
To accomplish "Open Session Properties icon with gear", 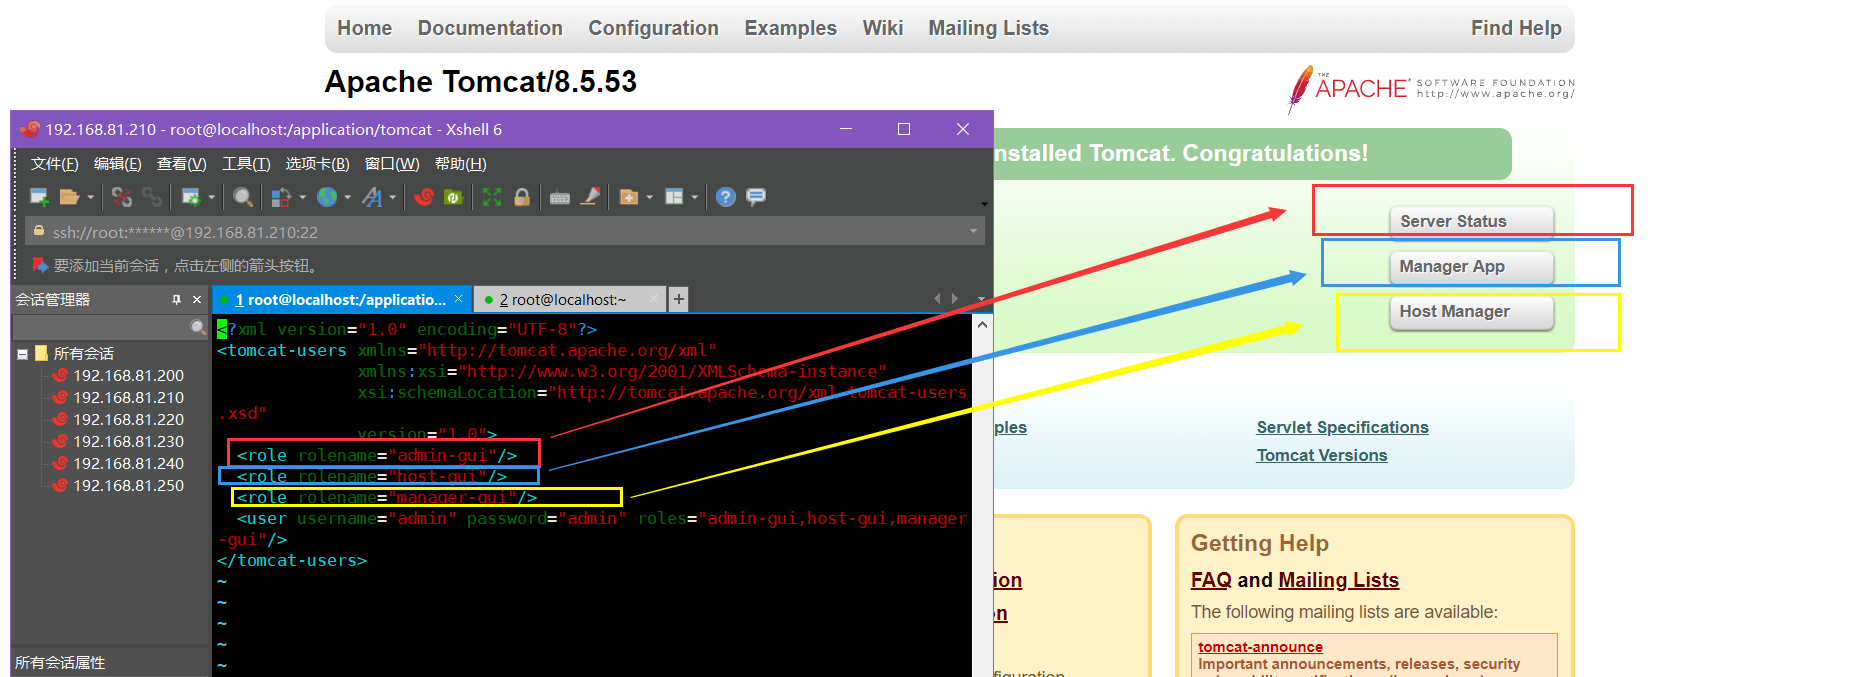I will click(191, 197).
